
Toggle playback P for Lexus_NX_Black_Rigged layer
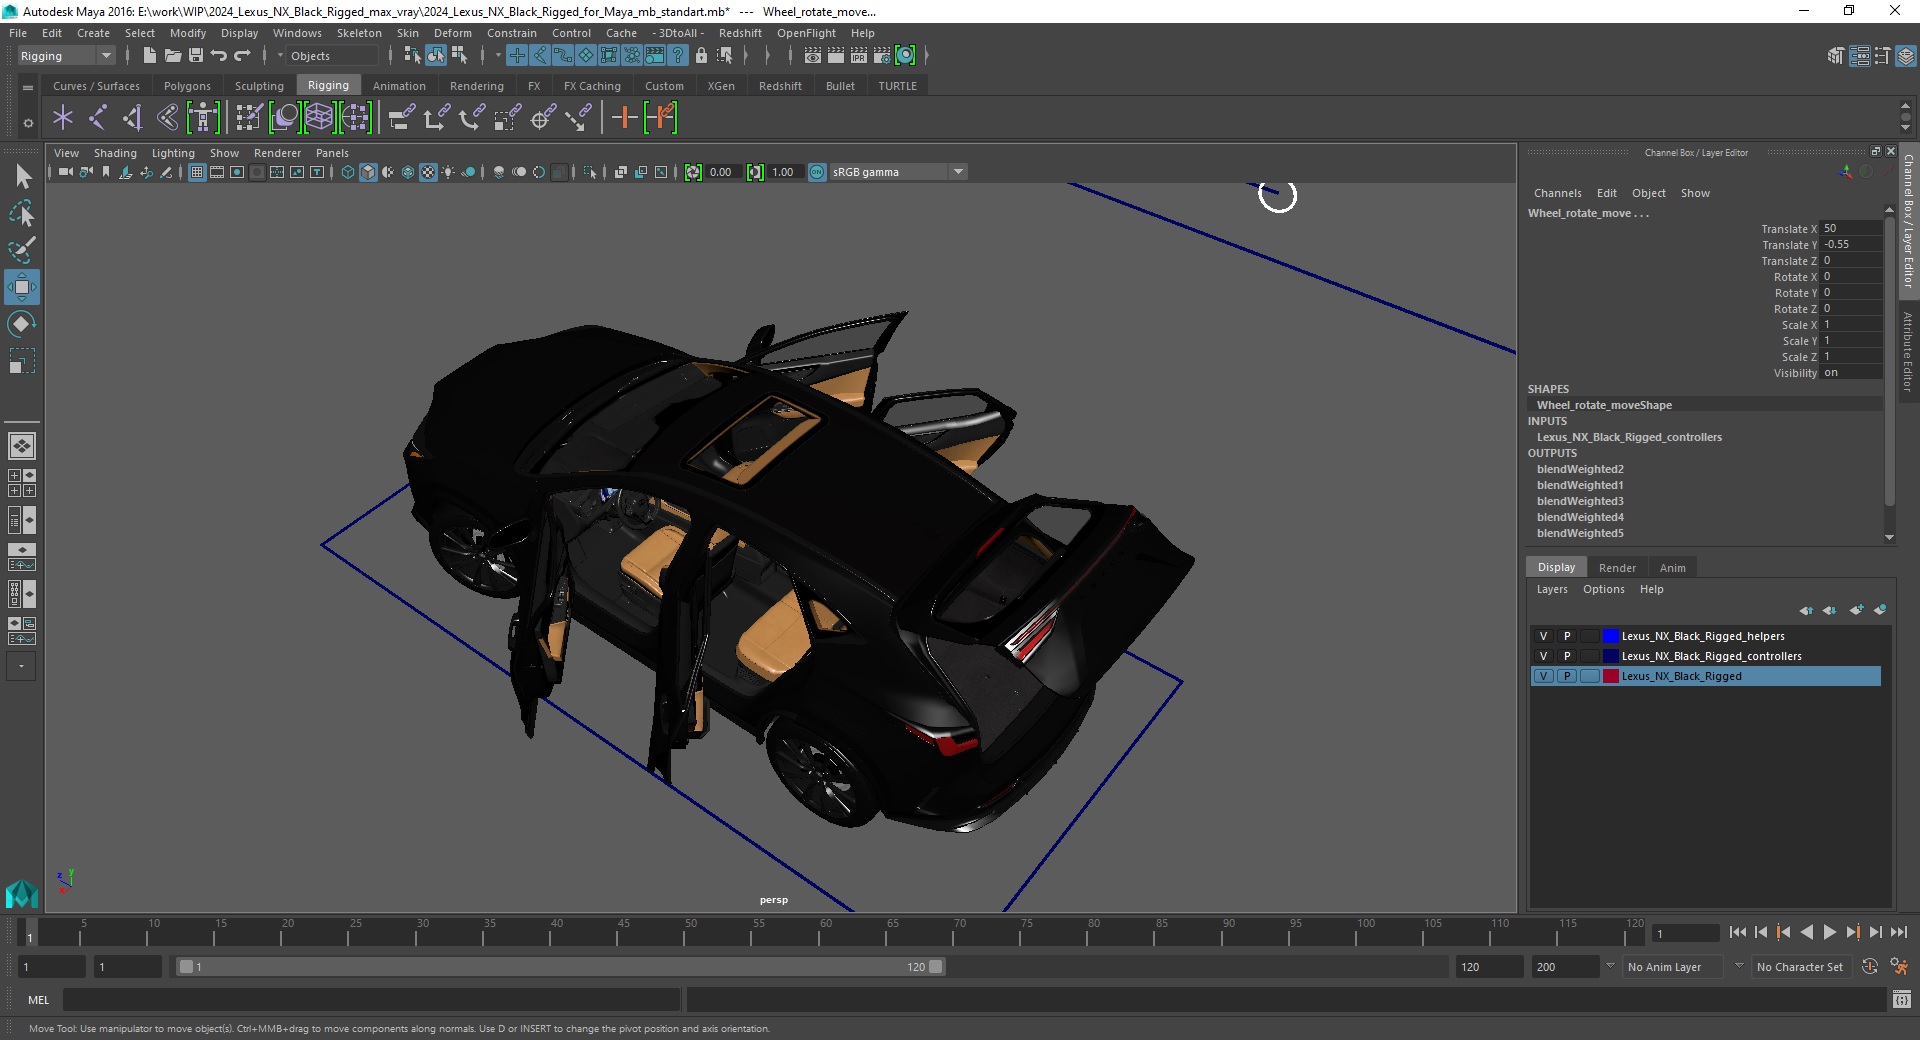(x=1567, y=676)
